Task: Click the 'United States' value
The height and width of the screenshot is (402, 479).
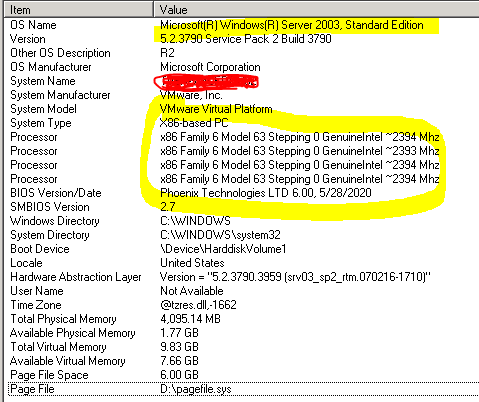Action: pos(192,263)
